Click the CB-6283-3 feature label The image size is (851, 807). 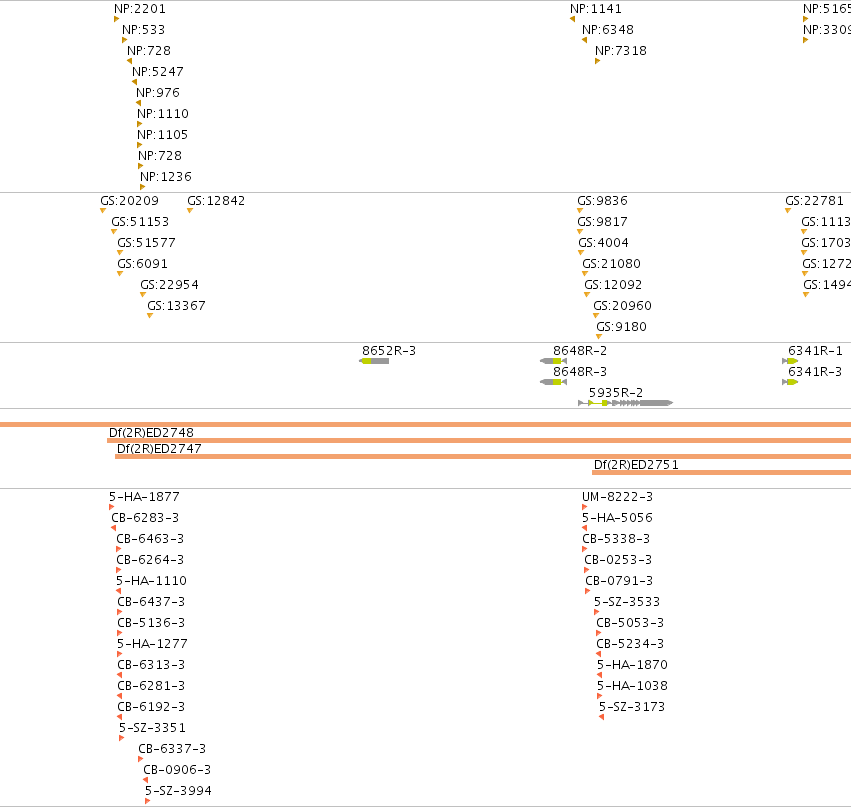pyautogui.click(x=145, y=518)
